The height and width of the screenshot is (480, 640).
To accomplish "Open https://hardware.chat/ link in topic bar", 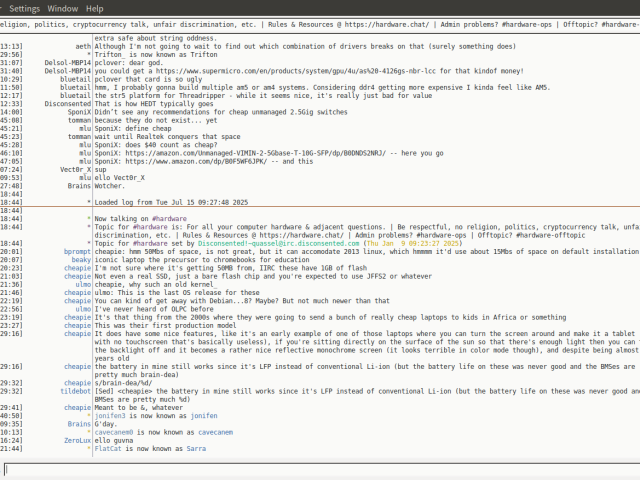I will coord(387,24).
